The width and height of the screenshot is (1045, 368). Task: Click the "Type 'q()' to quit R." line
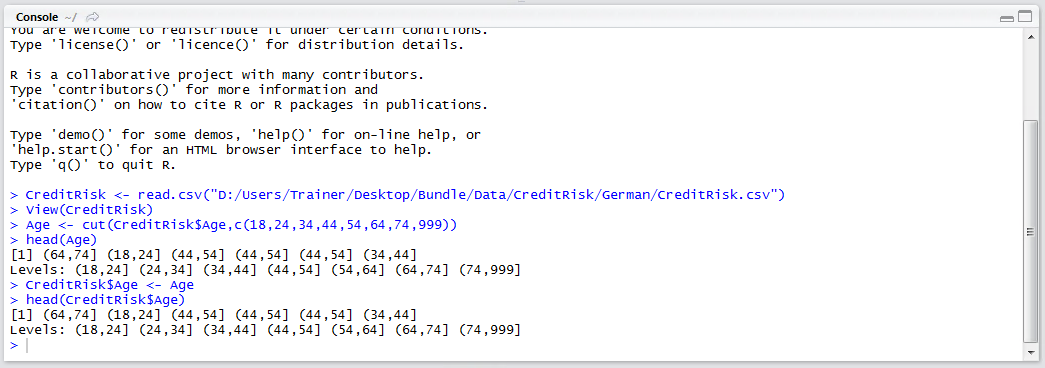93,165
